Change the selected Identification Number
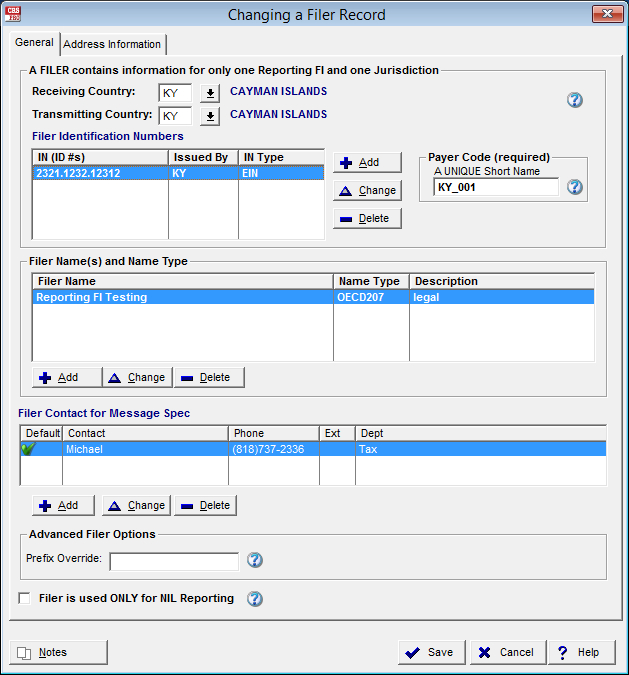 (x=367, y=190)
